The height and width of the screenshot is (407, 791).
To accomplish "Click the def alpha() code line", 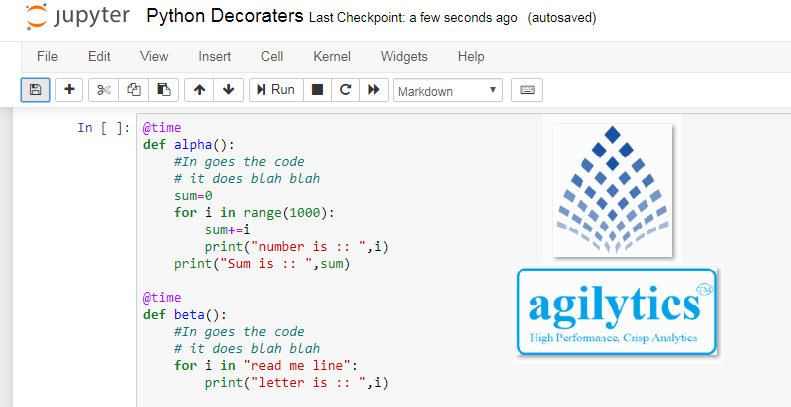I will 189,145.
